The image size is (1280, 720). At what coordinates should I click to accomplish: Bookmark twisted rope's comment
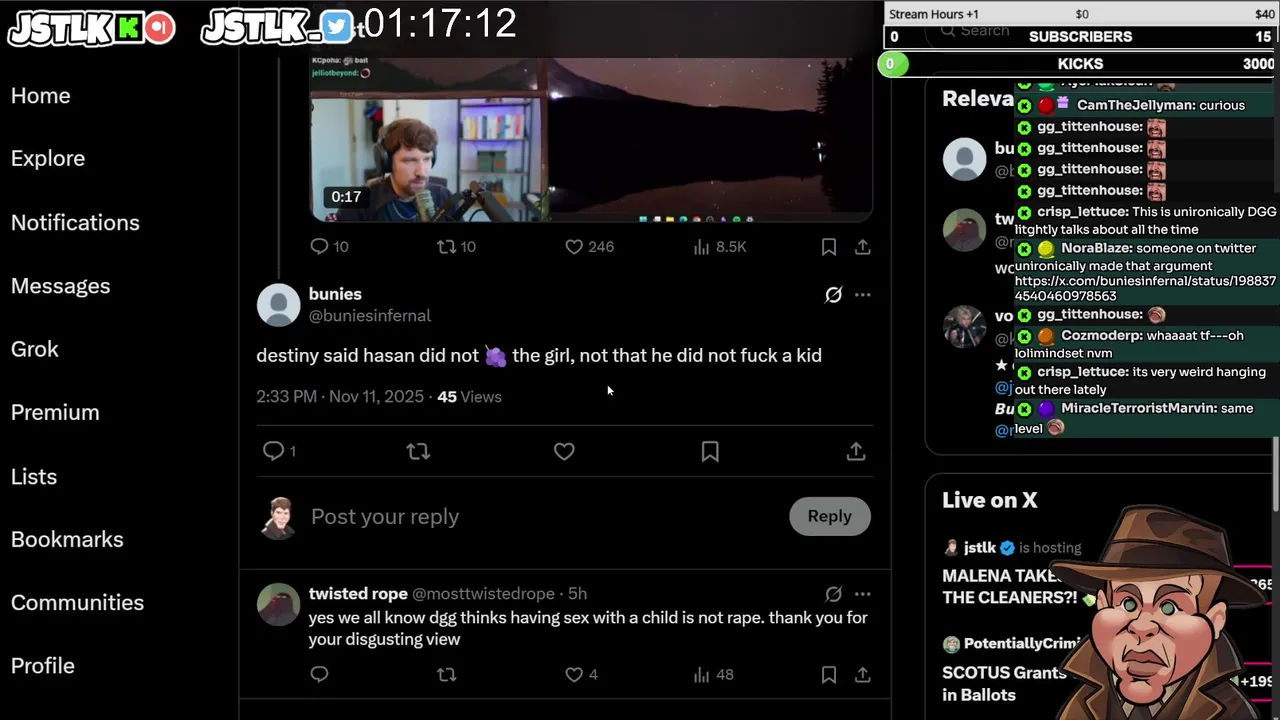(829, 675)
